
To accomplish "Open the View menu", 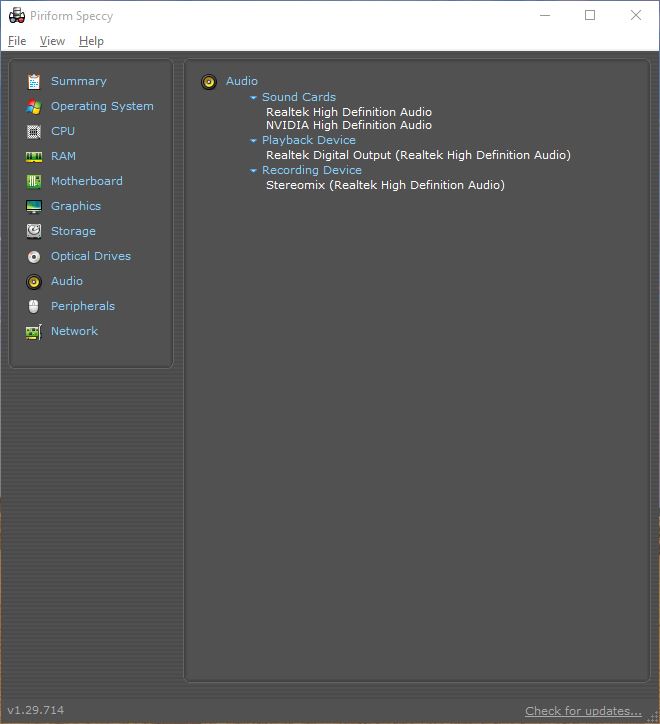I will coord(52,41).
